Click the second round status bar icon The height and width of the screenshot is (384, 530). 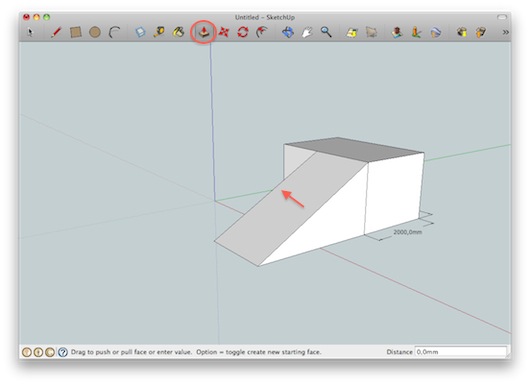coord(39,352)
